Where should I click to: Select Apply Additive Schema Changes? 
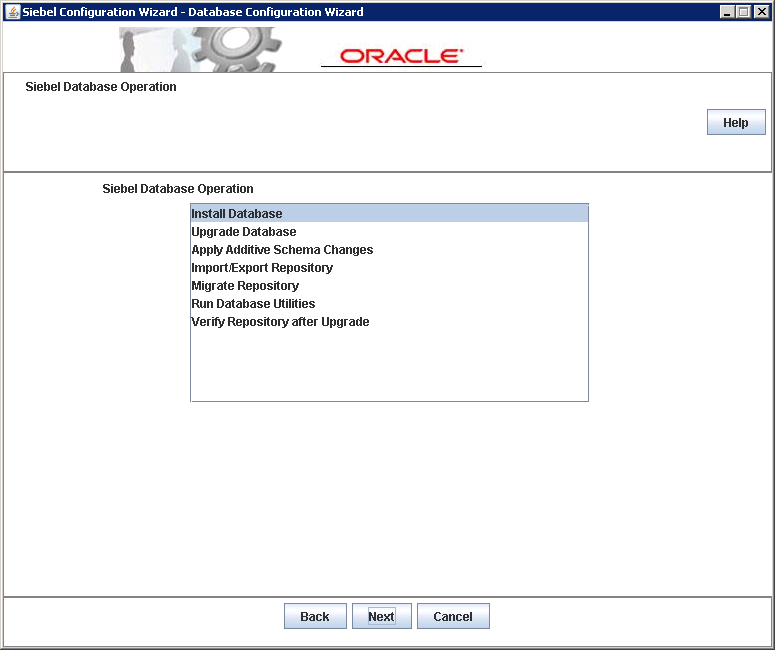click(389, 250)
